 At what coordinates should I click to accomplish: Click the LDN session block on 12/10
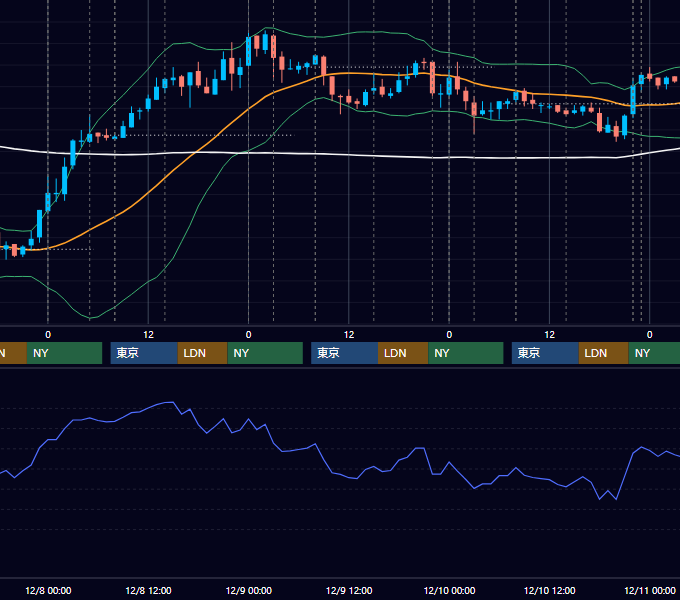tap(604, 353)
